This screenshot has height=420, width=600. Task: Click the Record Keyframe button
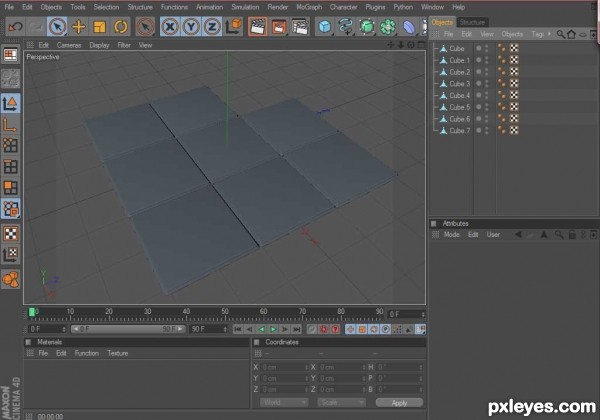point(312,329)
